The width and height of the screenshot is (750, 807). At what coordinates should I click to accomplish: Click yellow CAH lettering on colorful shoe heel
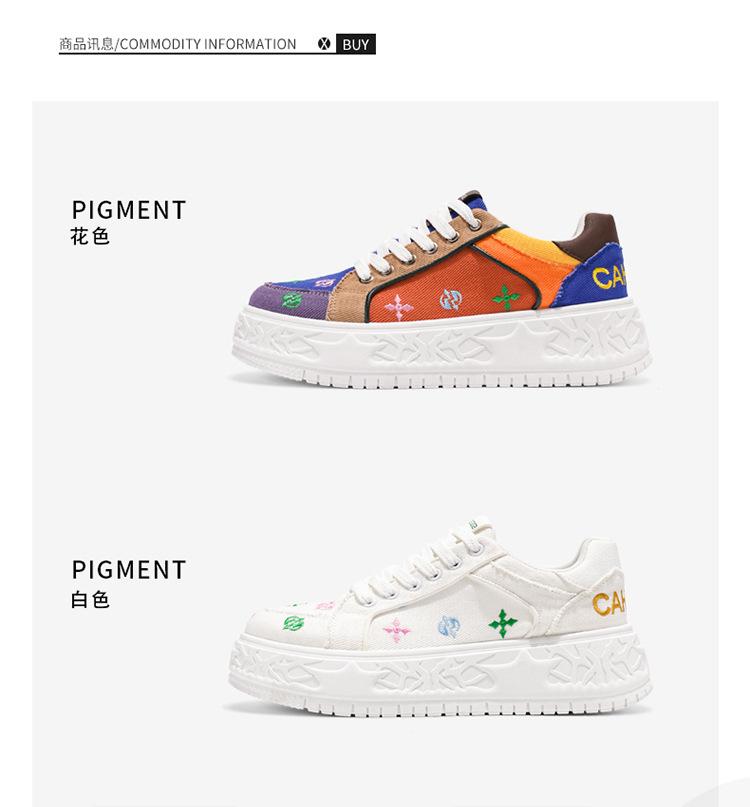[609, 277]
